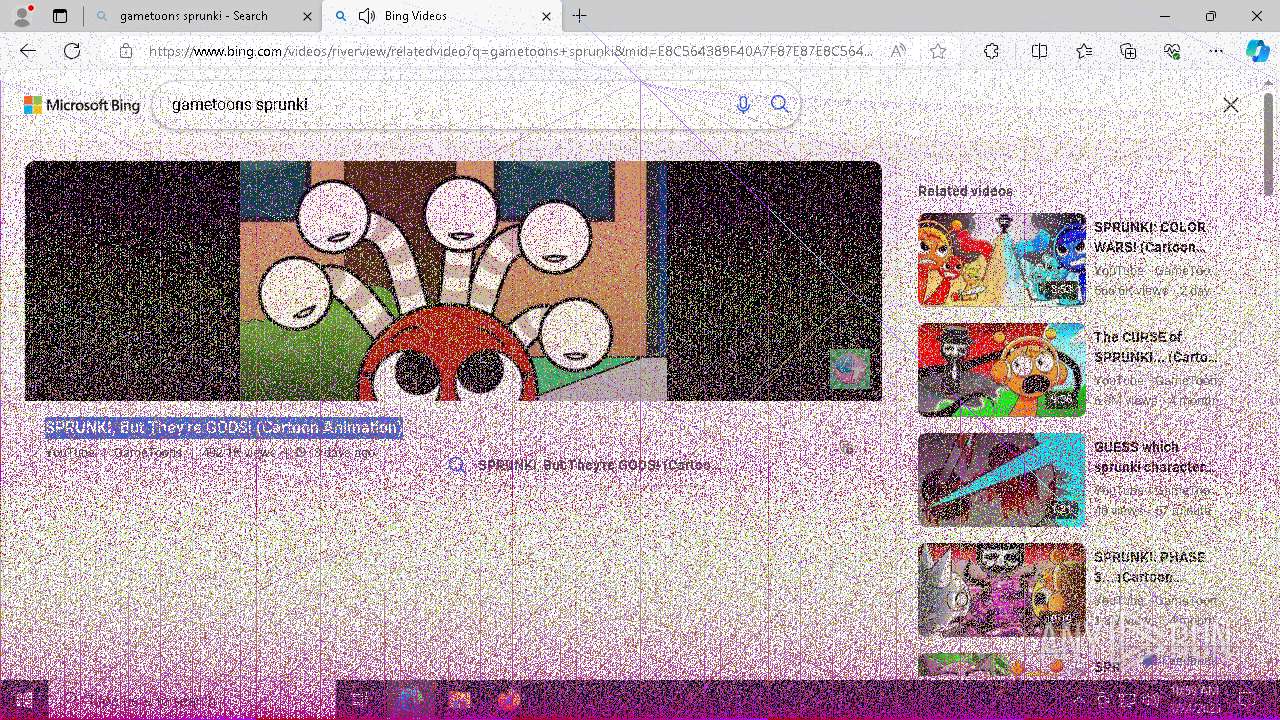Open the Windows Start button
Viewport: 1280px width, 720px height.
[24, 700]
